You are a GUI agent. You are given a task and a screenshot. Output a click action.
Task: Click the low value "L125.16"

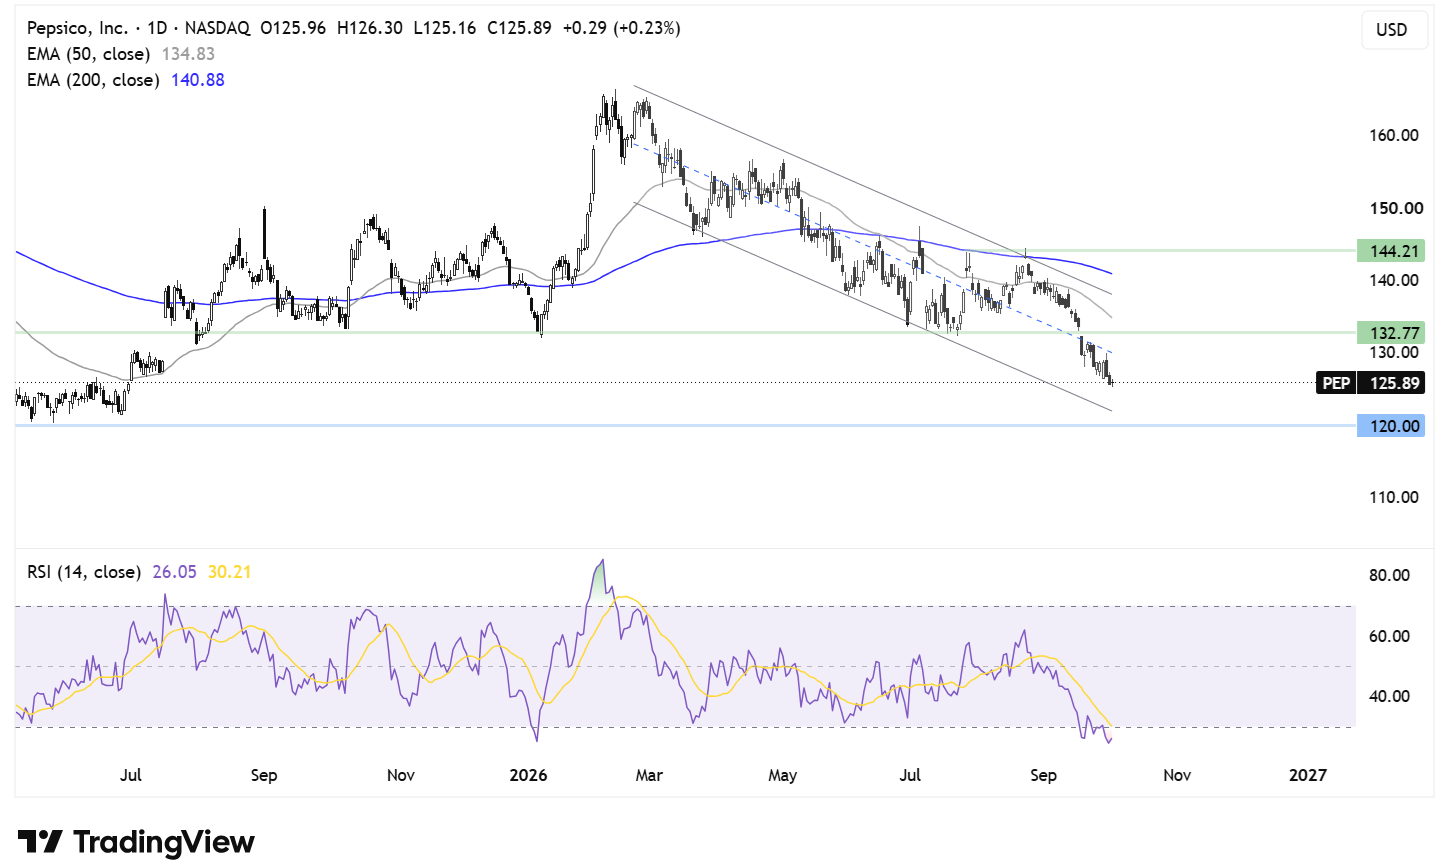[x=445, y=28]
